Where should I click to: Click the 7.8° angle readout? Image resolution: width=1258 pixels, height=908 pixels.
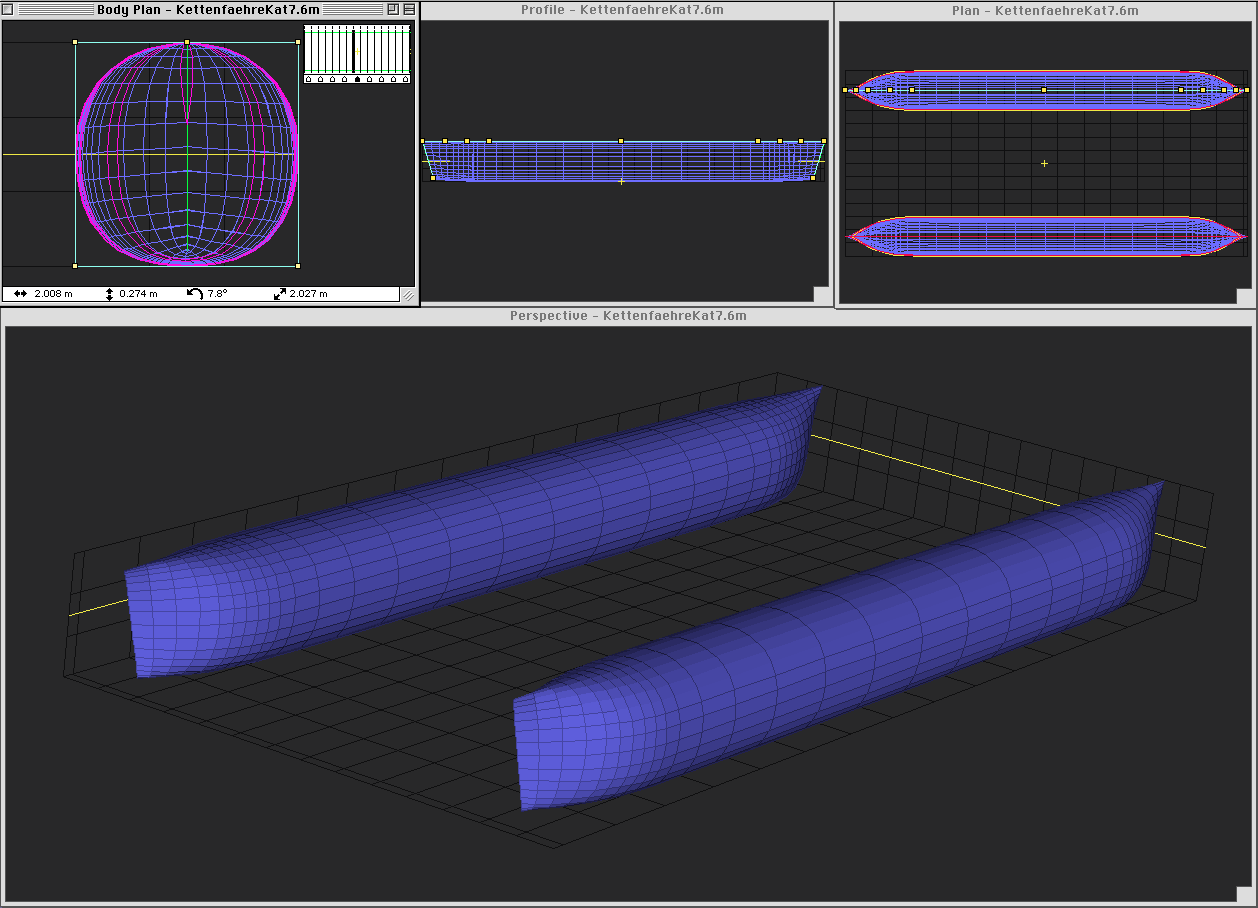point(218,294)
